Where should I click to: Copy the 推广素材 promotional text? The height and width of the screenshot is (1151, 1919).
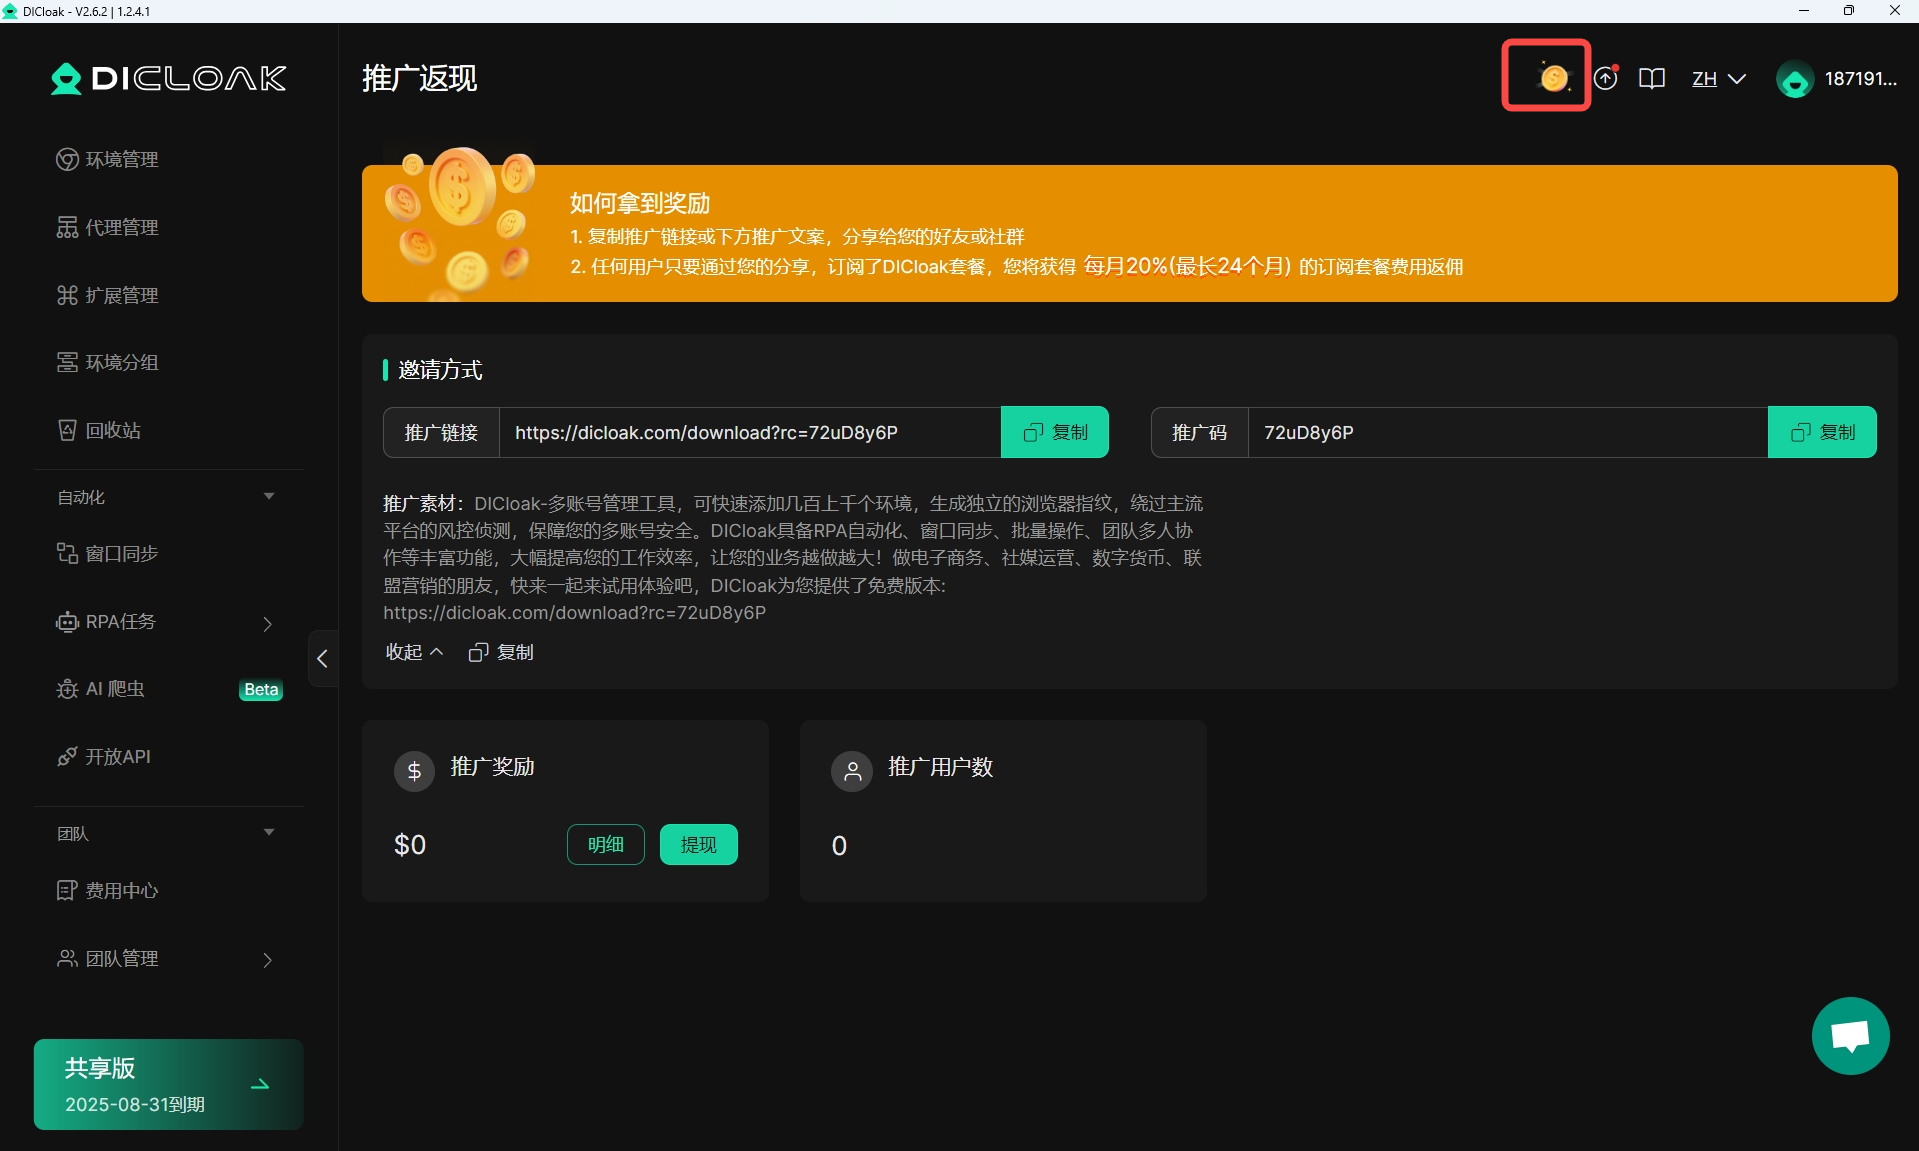click(501, 652)
